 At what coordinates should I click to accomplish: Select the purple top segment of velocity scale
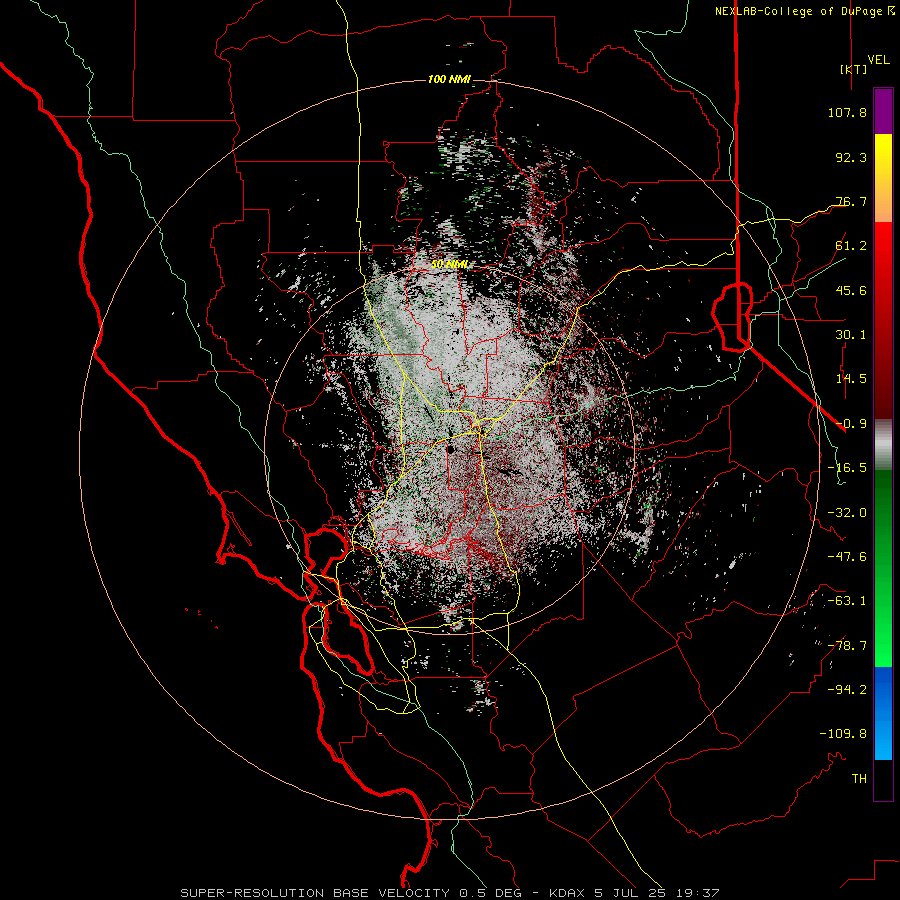click(883, 111)
